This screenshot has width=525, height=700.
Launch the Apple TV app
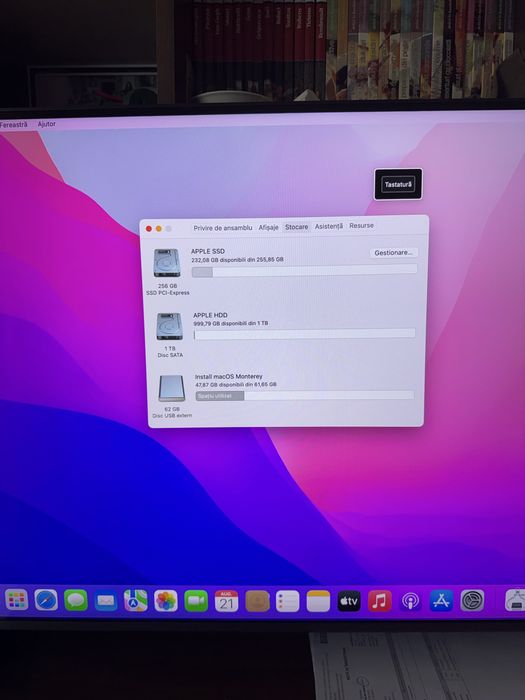[349, 601]
